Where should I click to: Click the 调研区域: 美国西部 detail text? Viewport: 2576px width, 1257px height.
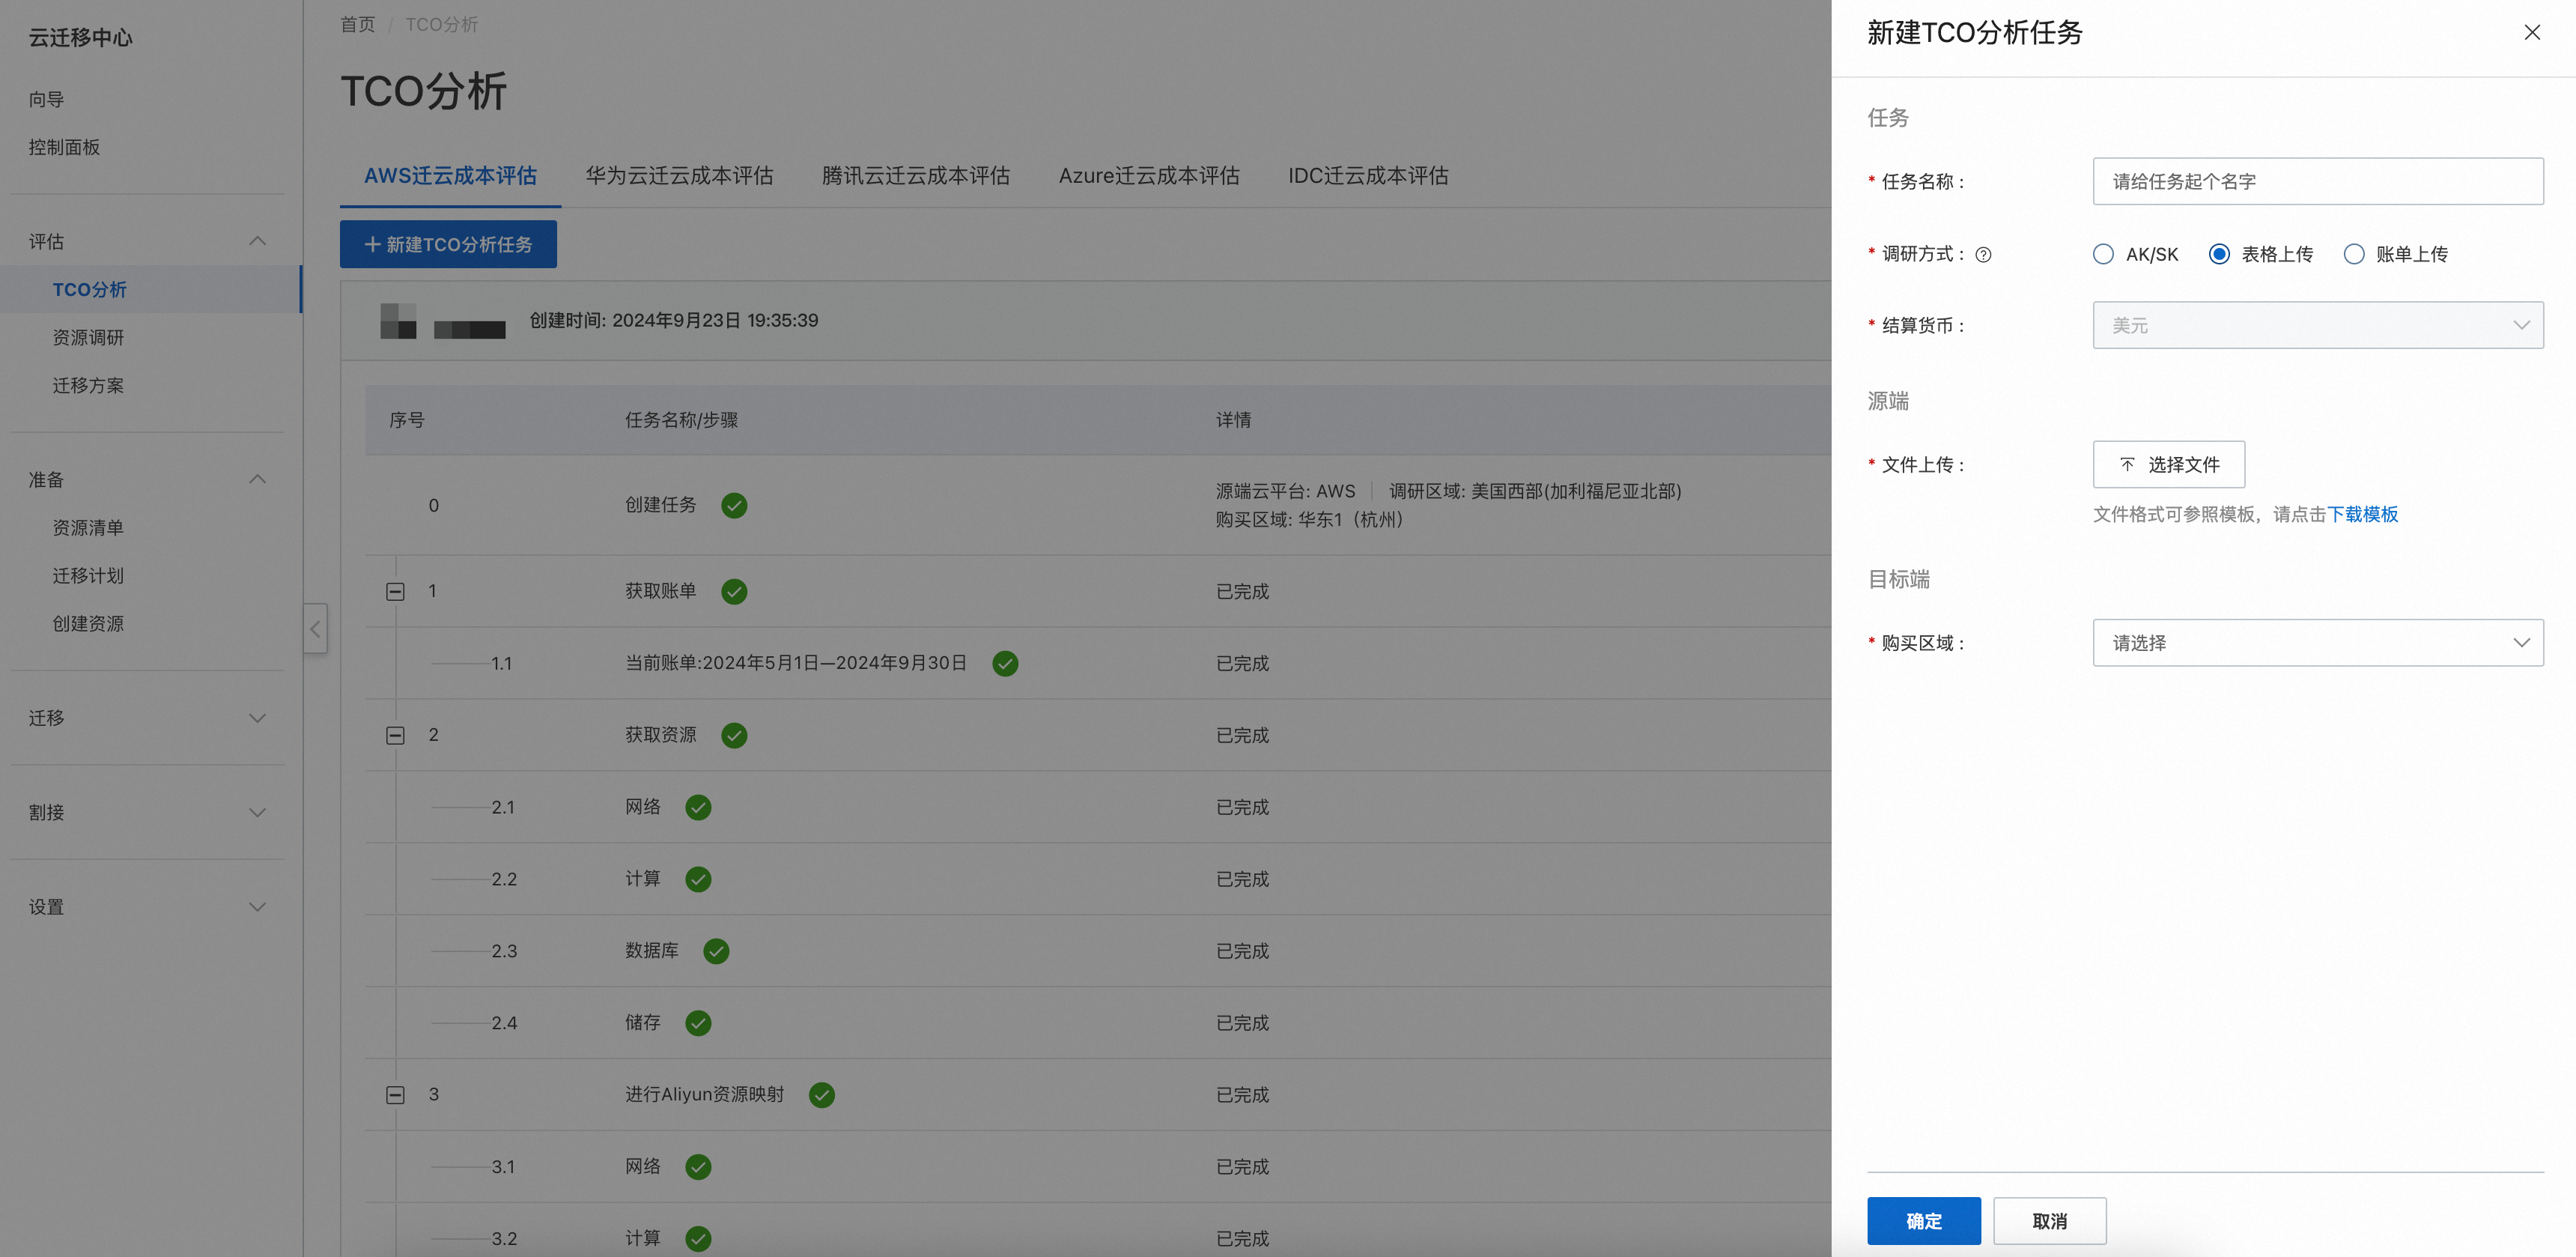(x=1535, y=491)
